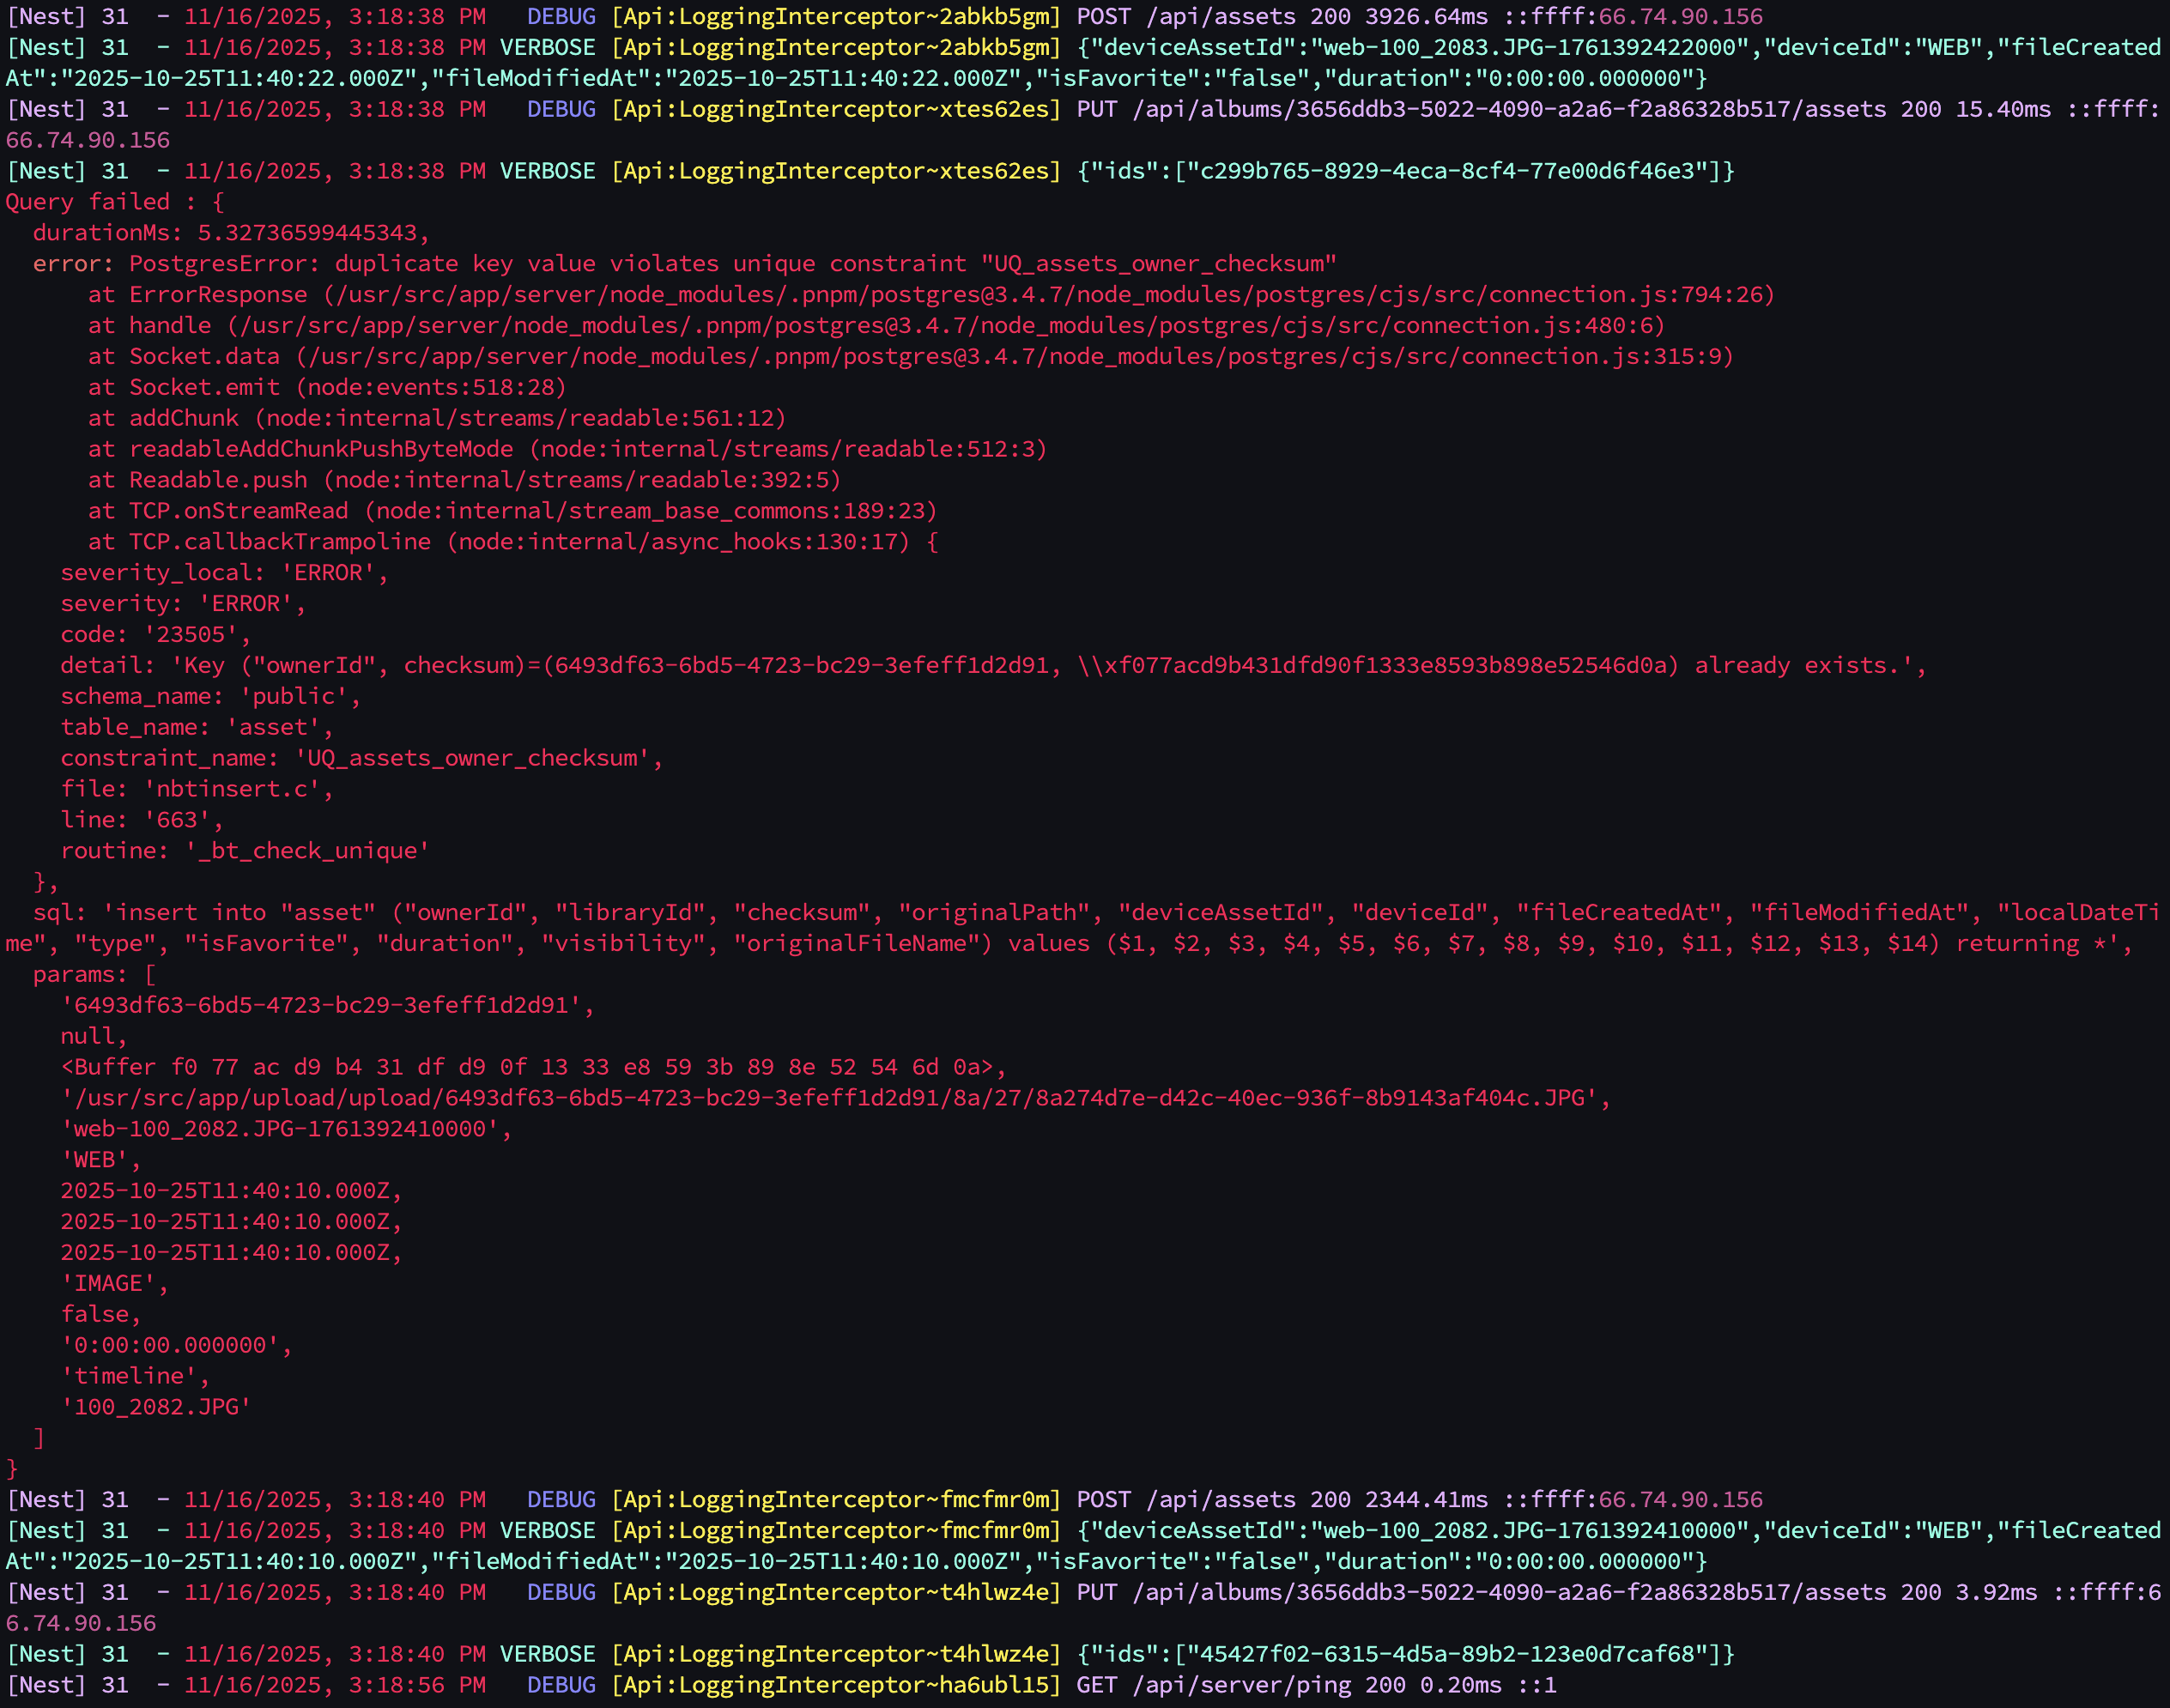This screenshot has width=2170, height=1708.
Task: Click the 'Query failed' error text
Action: (x=88, y=202)
